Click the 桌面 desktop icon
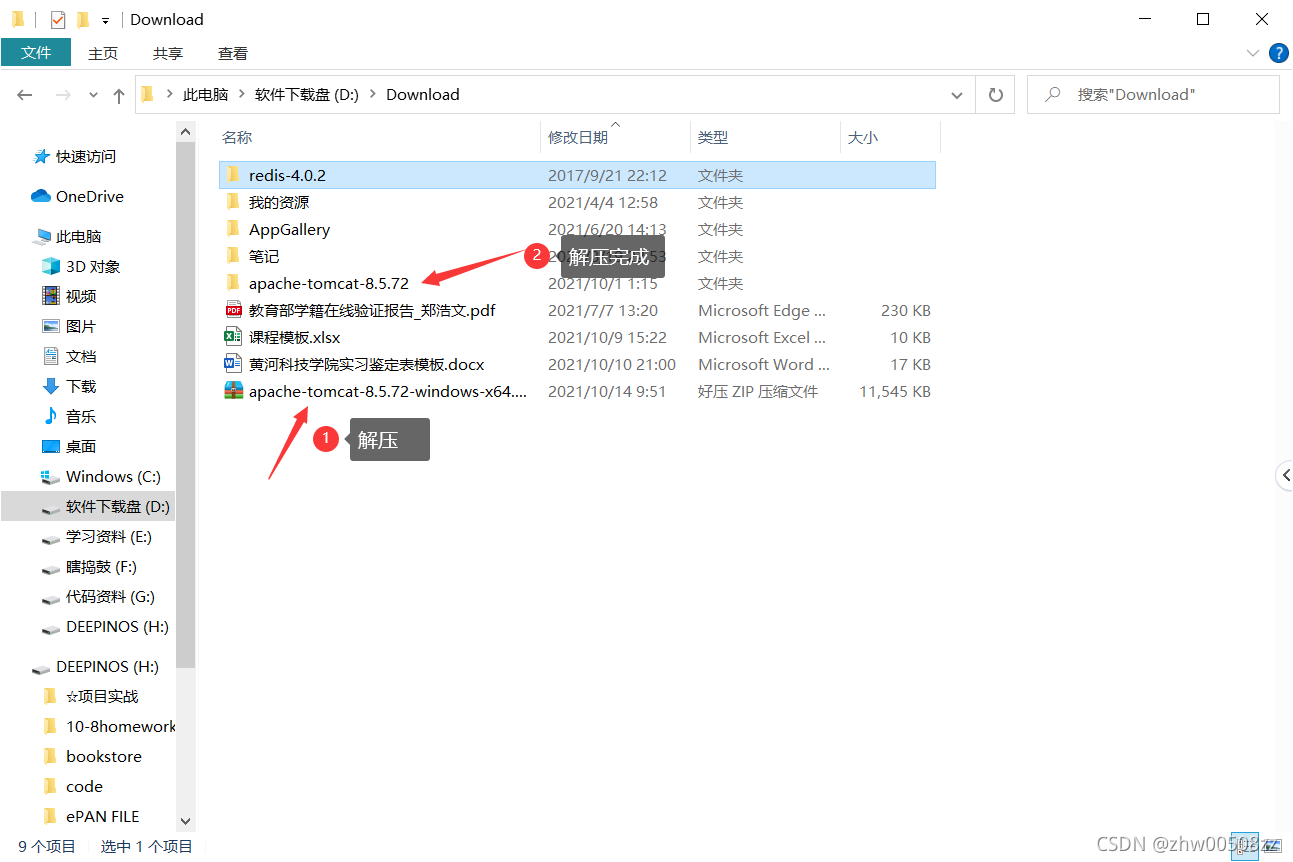The height and width of the screenshot is (862, 1293). click(51, 446)
